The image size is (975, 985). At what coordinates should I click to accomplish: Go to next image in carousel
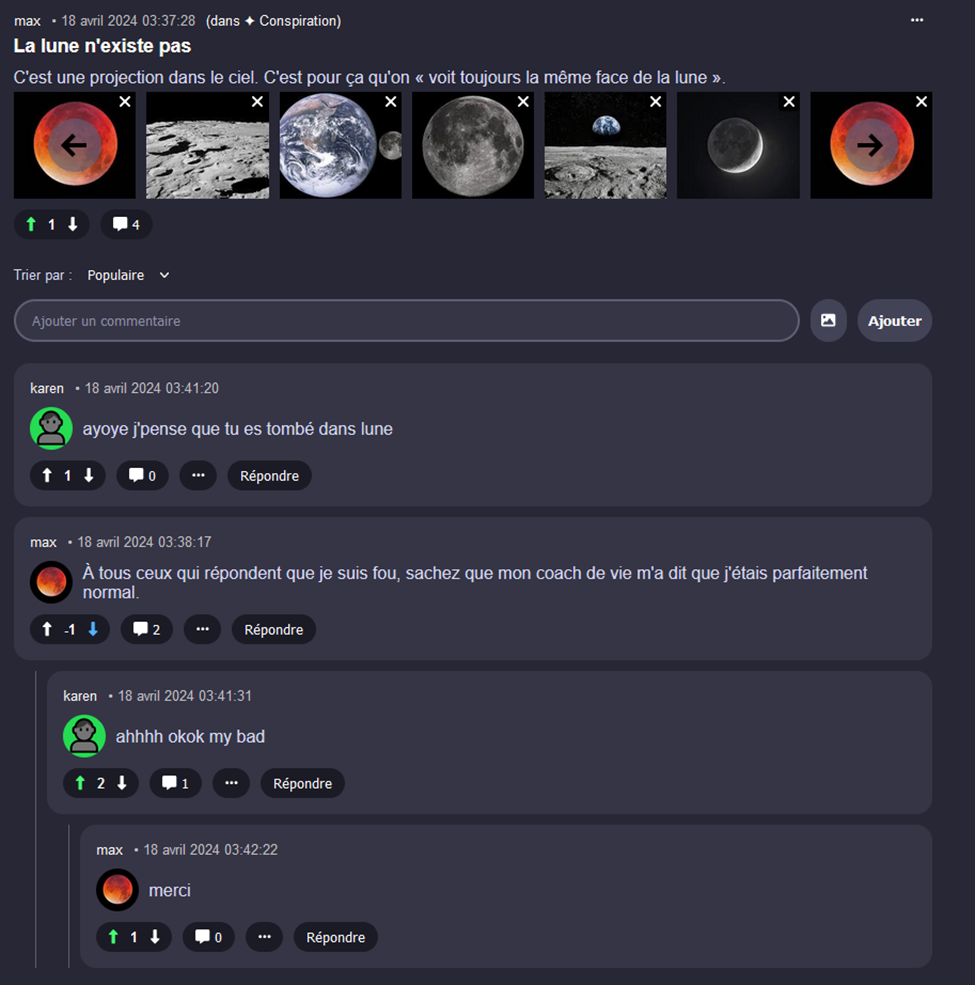(871, 145)
